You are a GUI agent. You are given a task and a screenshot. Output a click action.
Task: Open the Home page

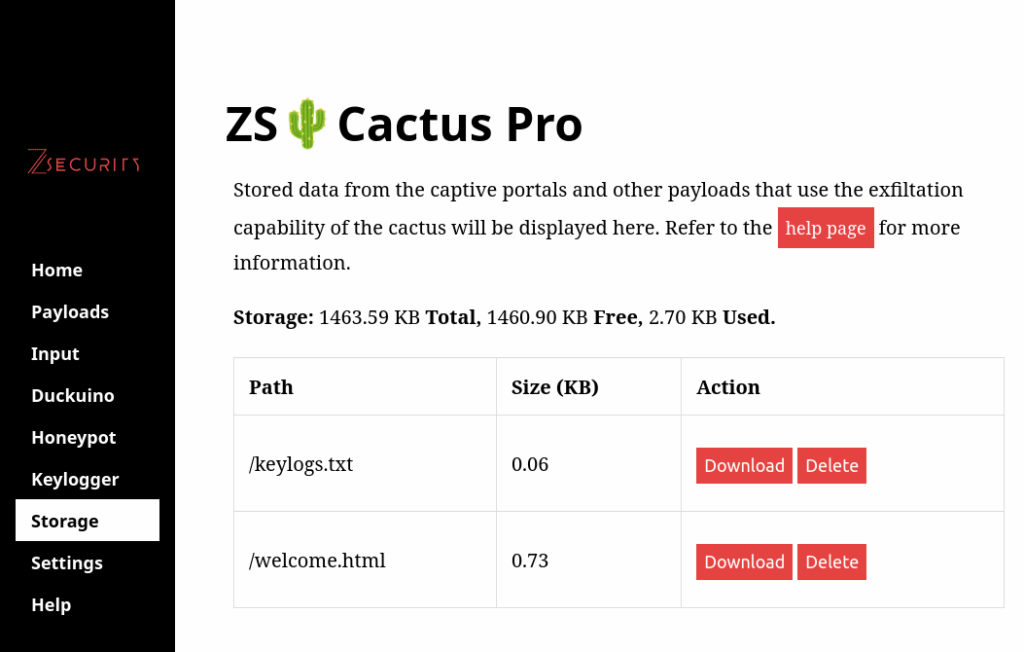point(57,270)
